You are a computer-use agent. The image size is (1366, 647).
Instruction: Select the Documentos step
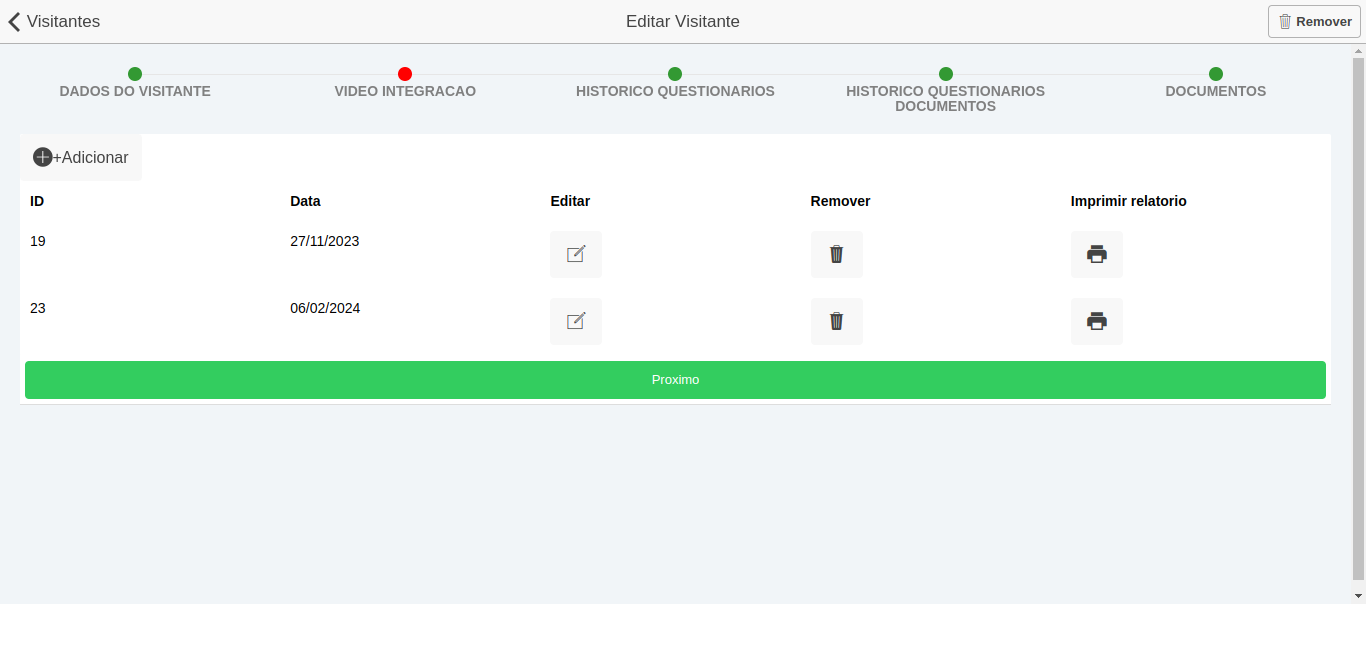point(1215,91)
